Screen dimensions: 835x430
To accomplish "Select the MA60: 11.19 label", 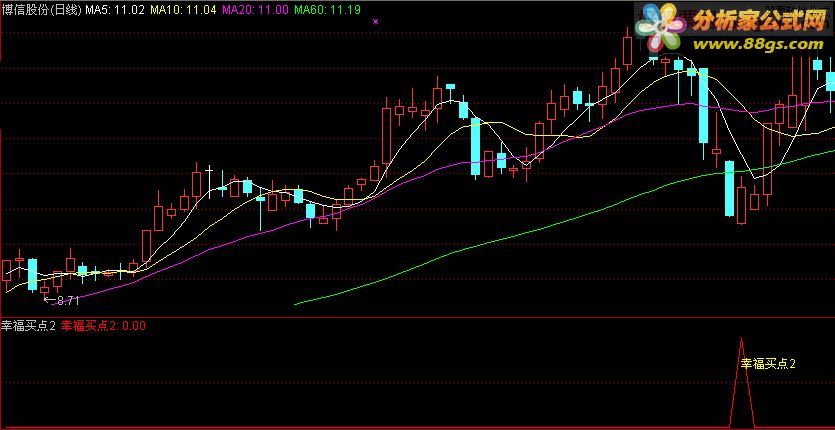I will coord(328,10).
